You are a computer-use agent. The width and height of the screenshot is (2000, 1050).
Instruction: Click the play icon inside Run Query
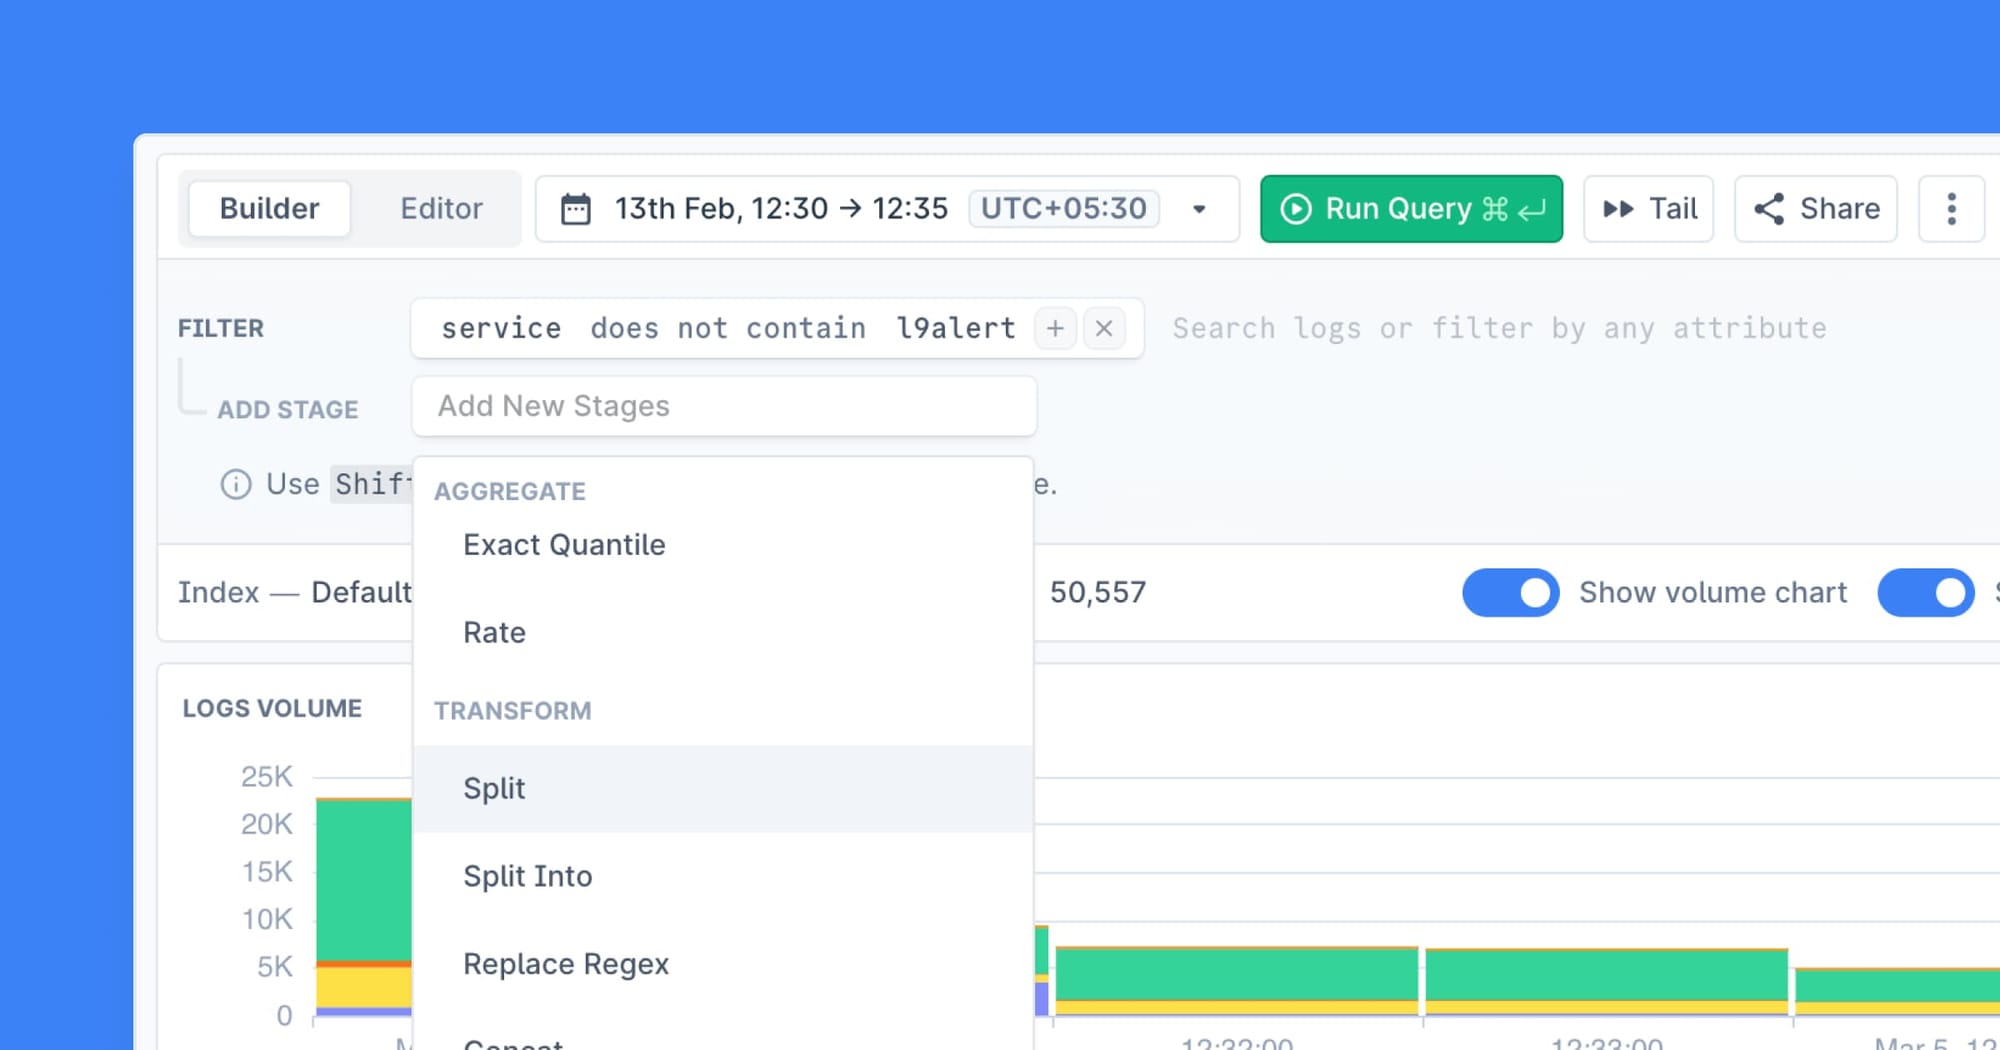pyautogui.click(x=1297, y=208)
